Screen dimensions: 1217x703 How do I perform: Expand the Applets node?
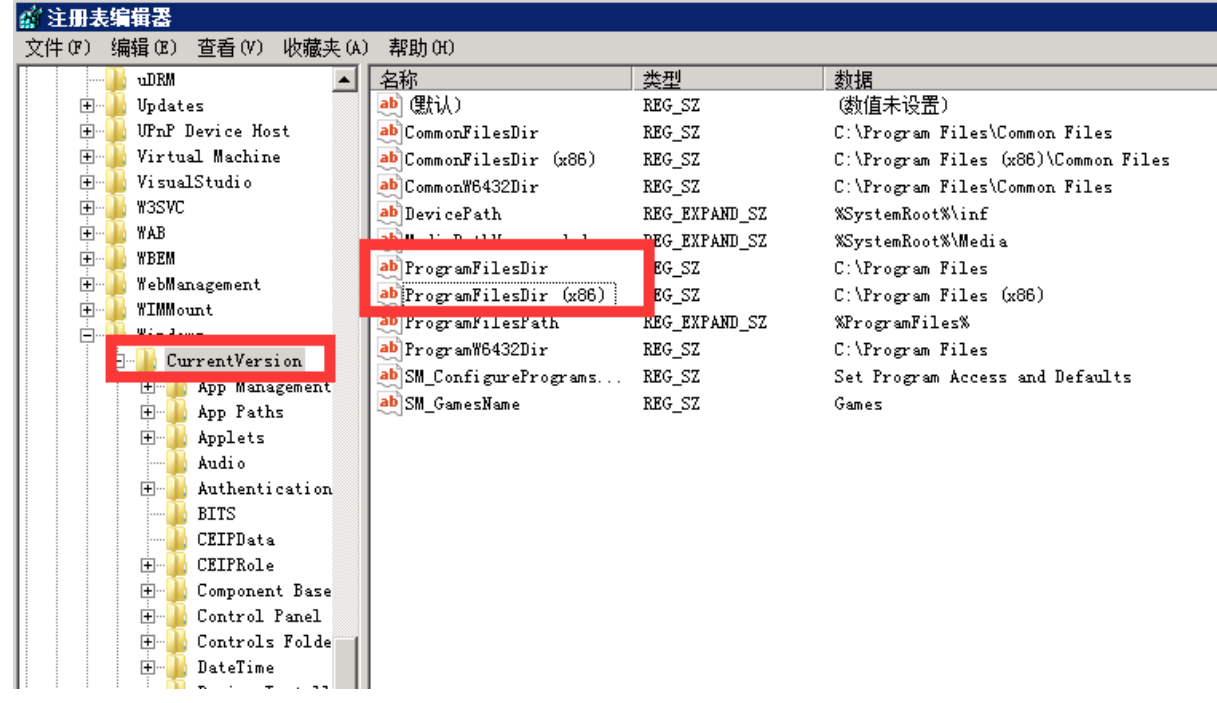click(148, 437)
